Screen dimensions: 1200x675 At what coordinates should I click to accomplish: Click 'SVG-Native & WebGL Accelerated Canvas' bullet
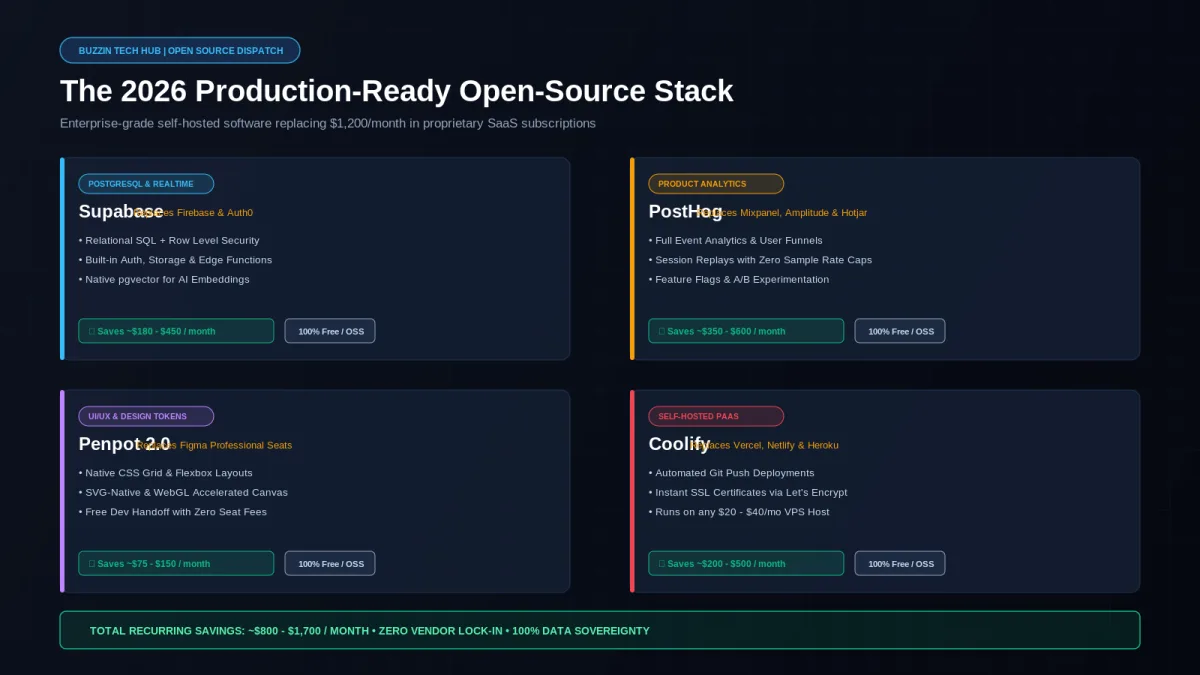183,492
